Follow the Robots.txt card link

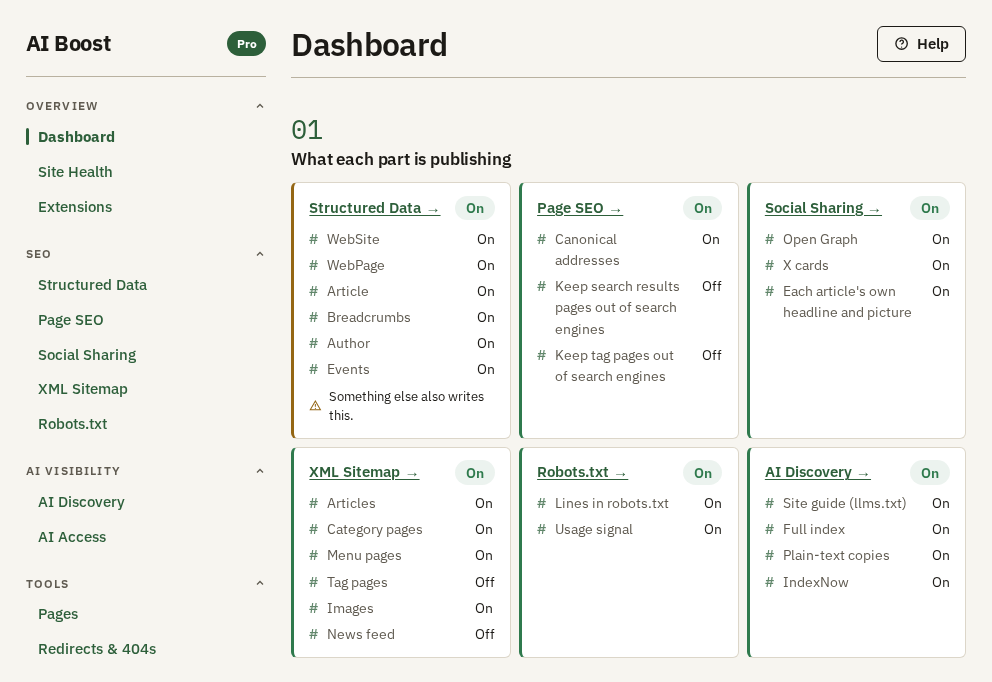click(582, 473)
